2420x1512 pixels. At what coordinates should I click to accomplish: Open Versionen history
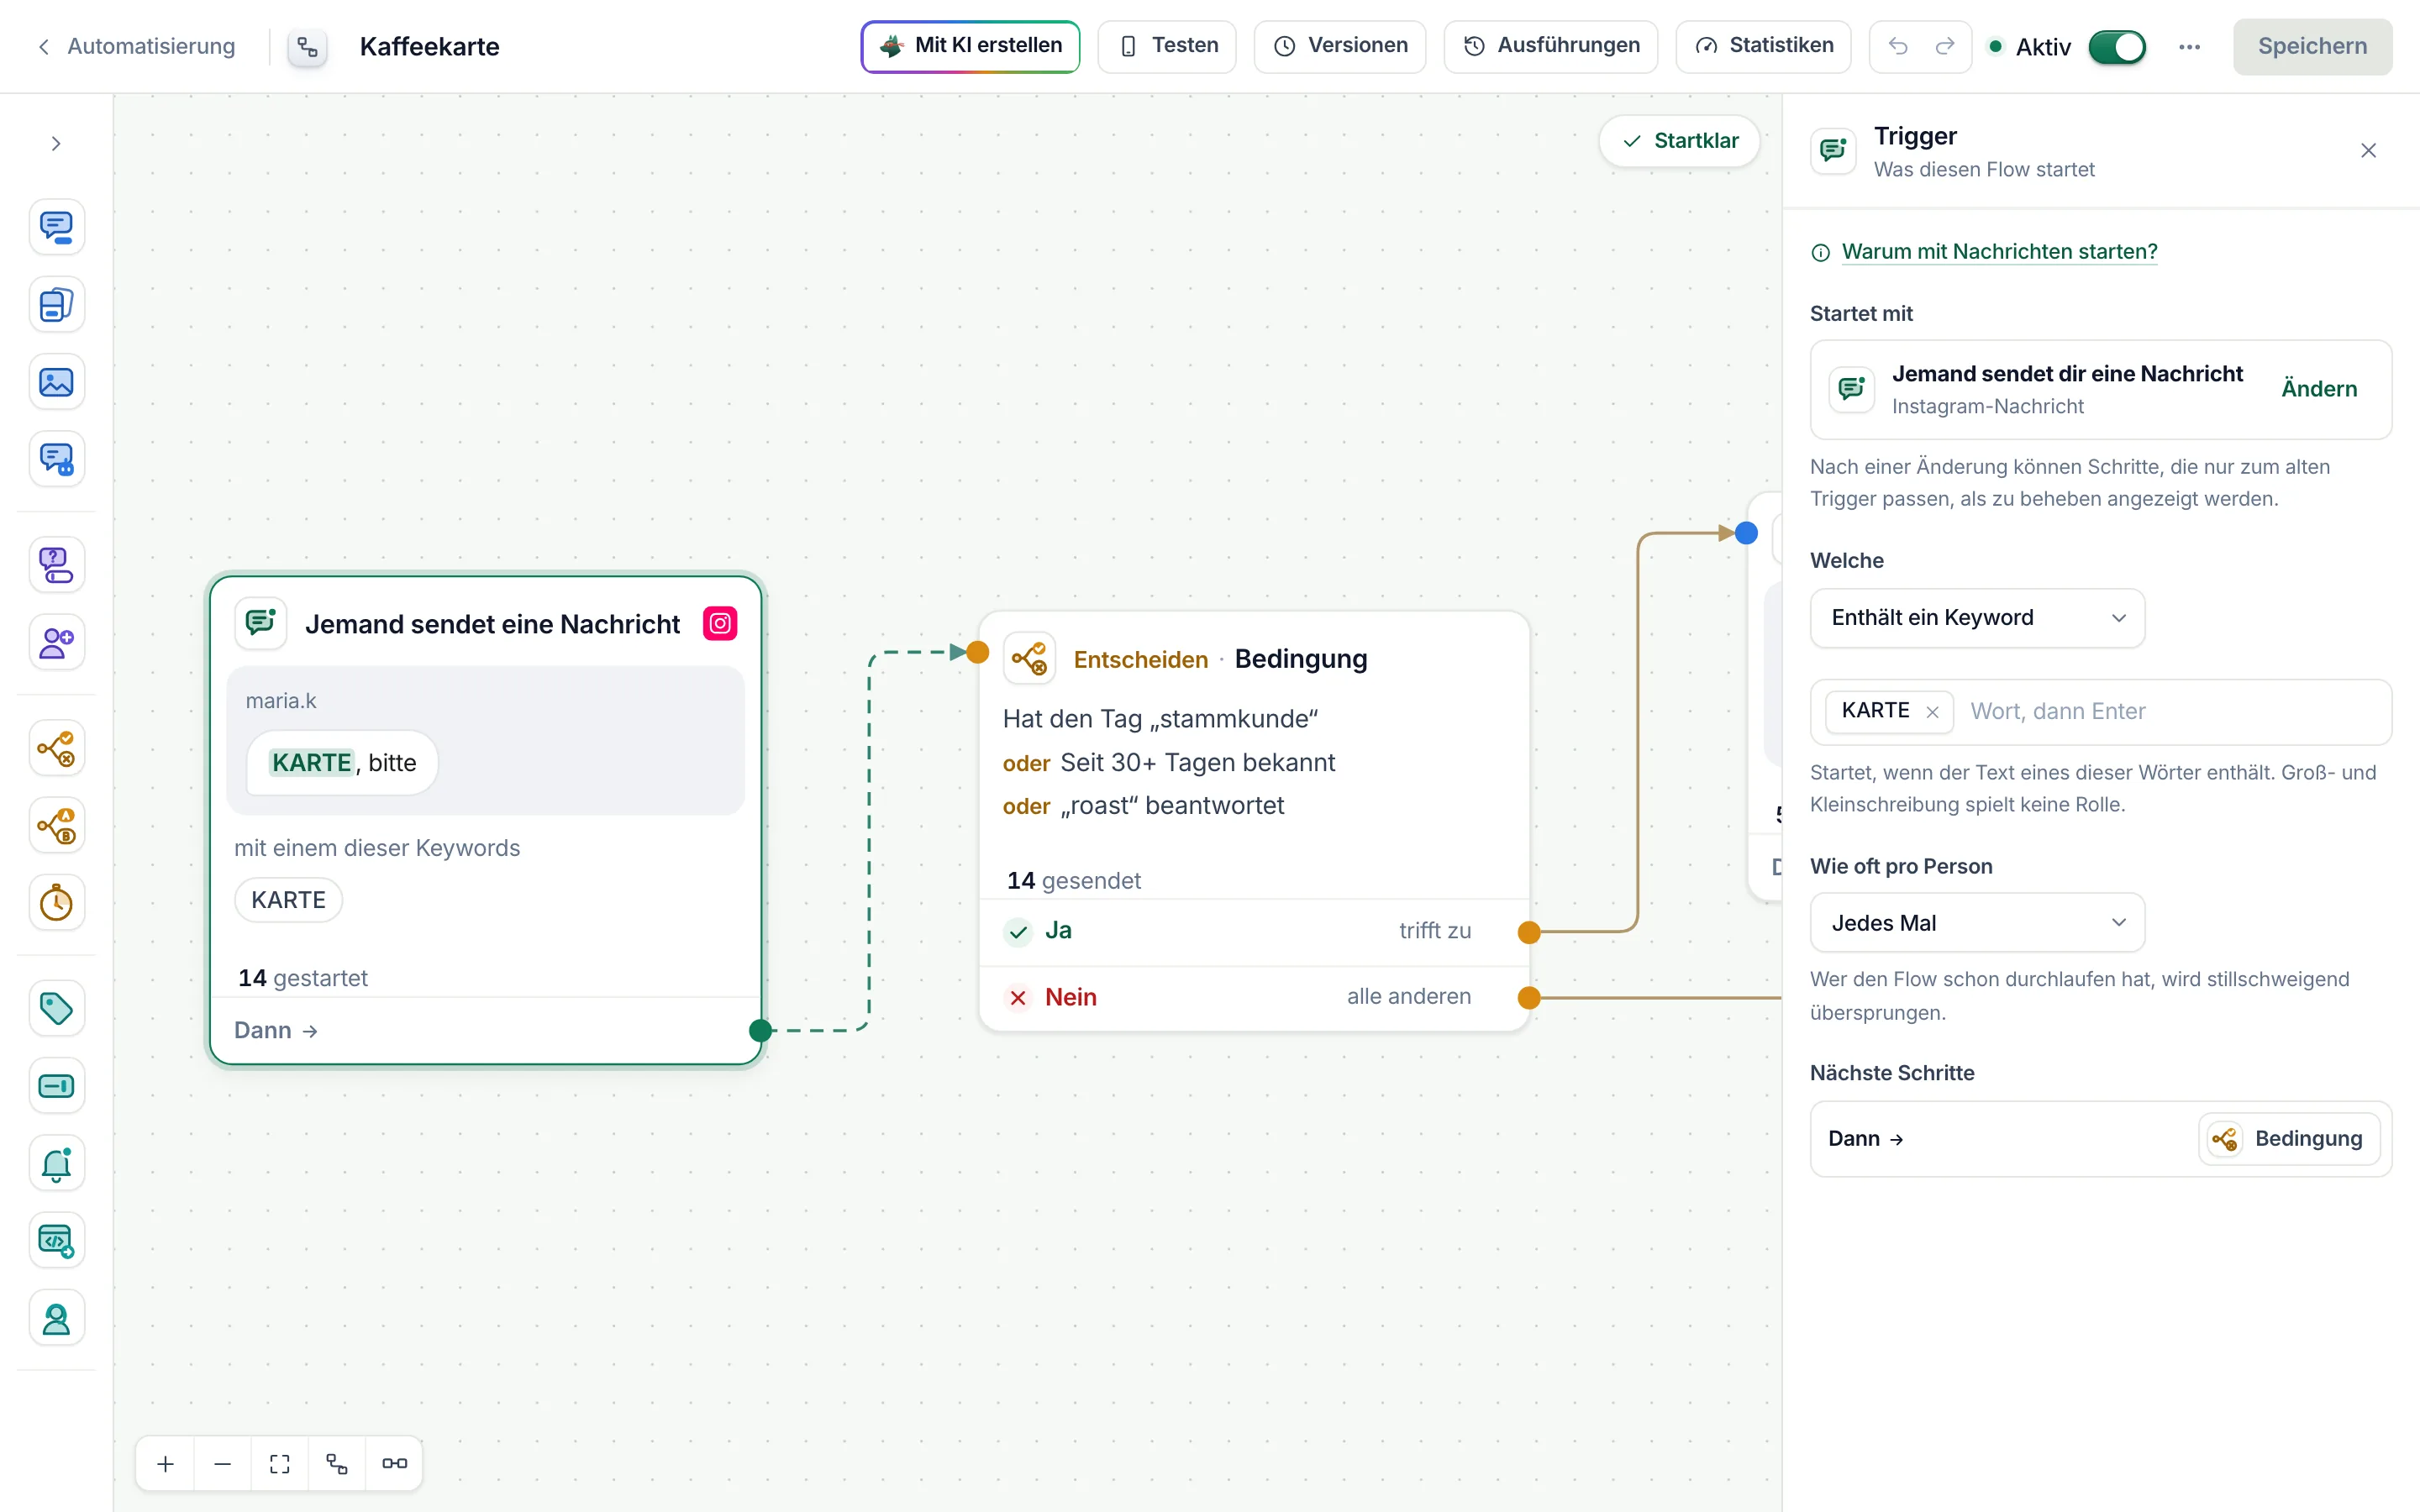pyautogui.click(x=1340, y=46)
